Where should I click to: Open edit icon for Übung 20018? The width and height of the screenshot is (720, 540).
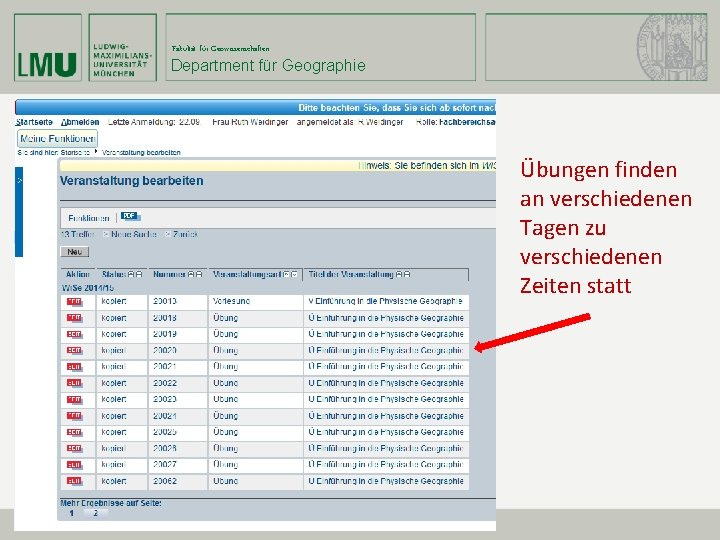[x=74, y=318]
